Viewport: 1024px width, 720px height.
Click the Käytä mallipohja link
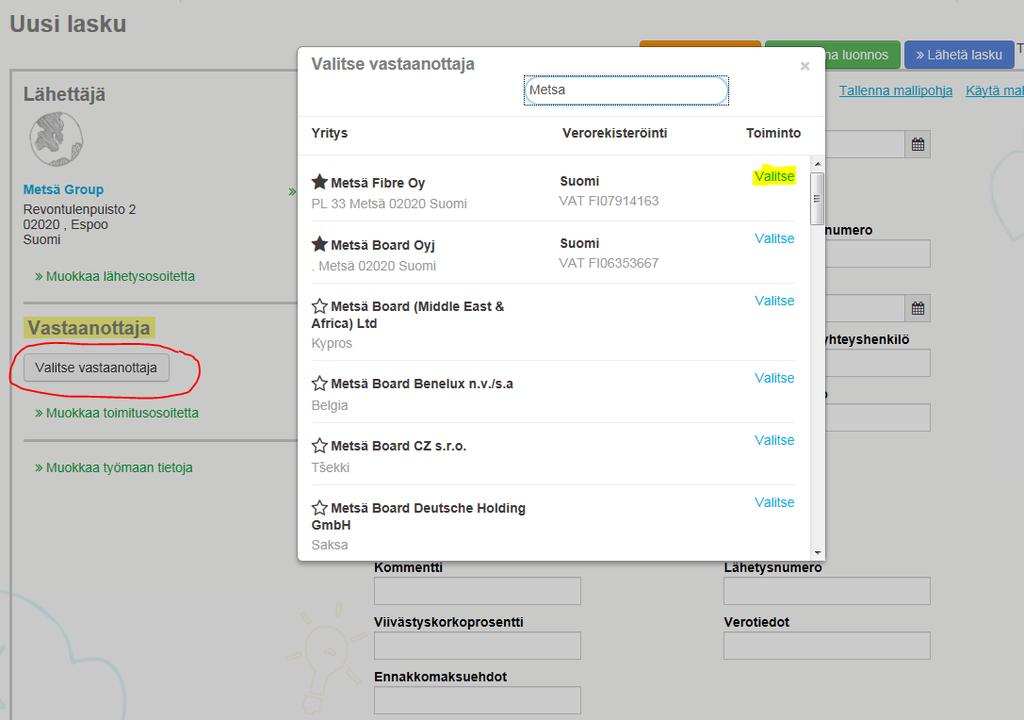(995, 91)
